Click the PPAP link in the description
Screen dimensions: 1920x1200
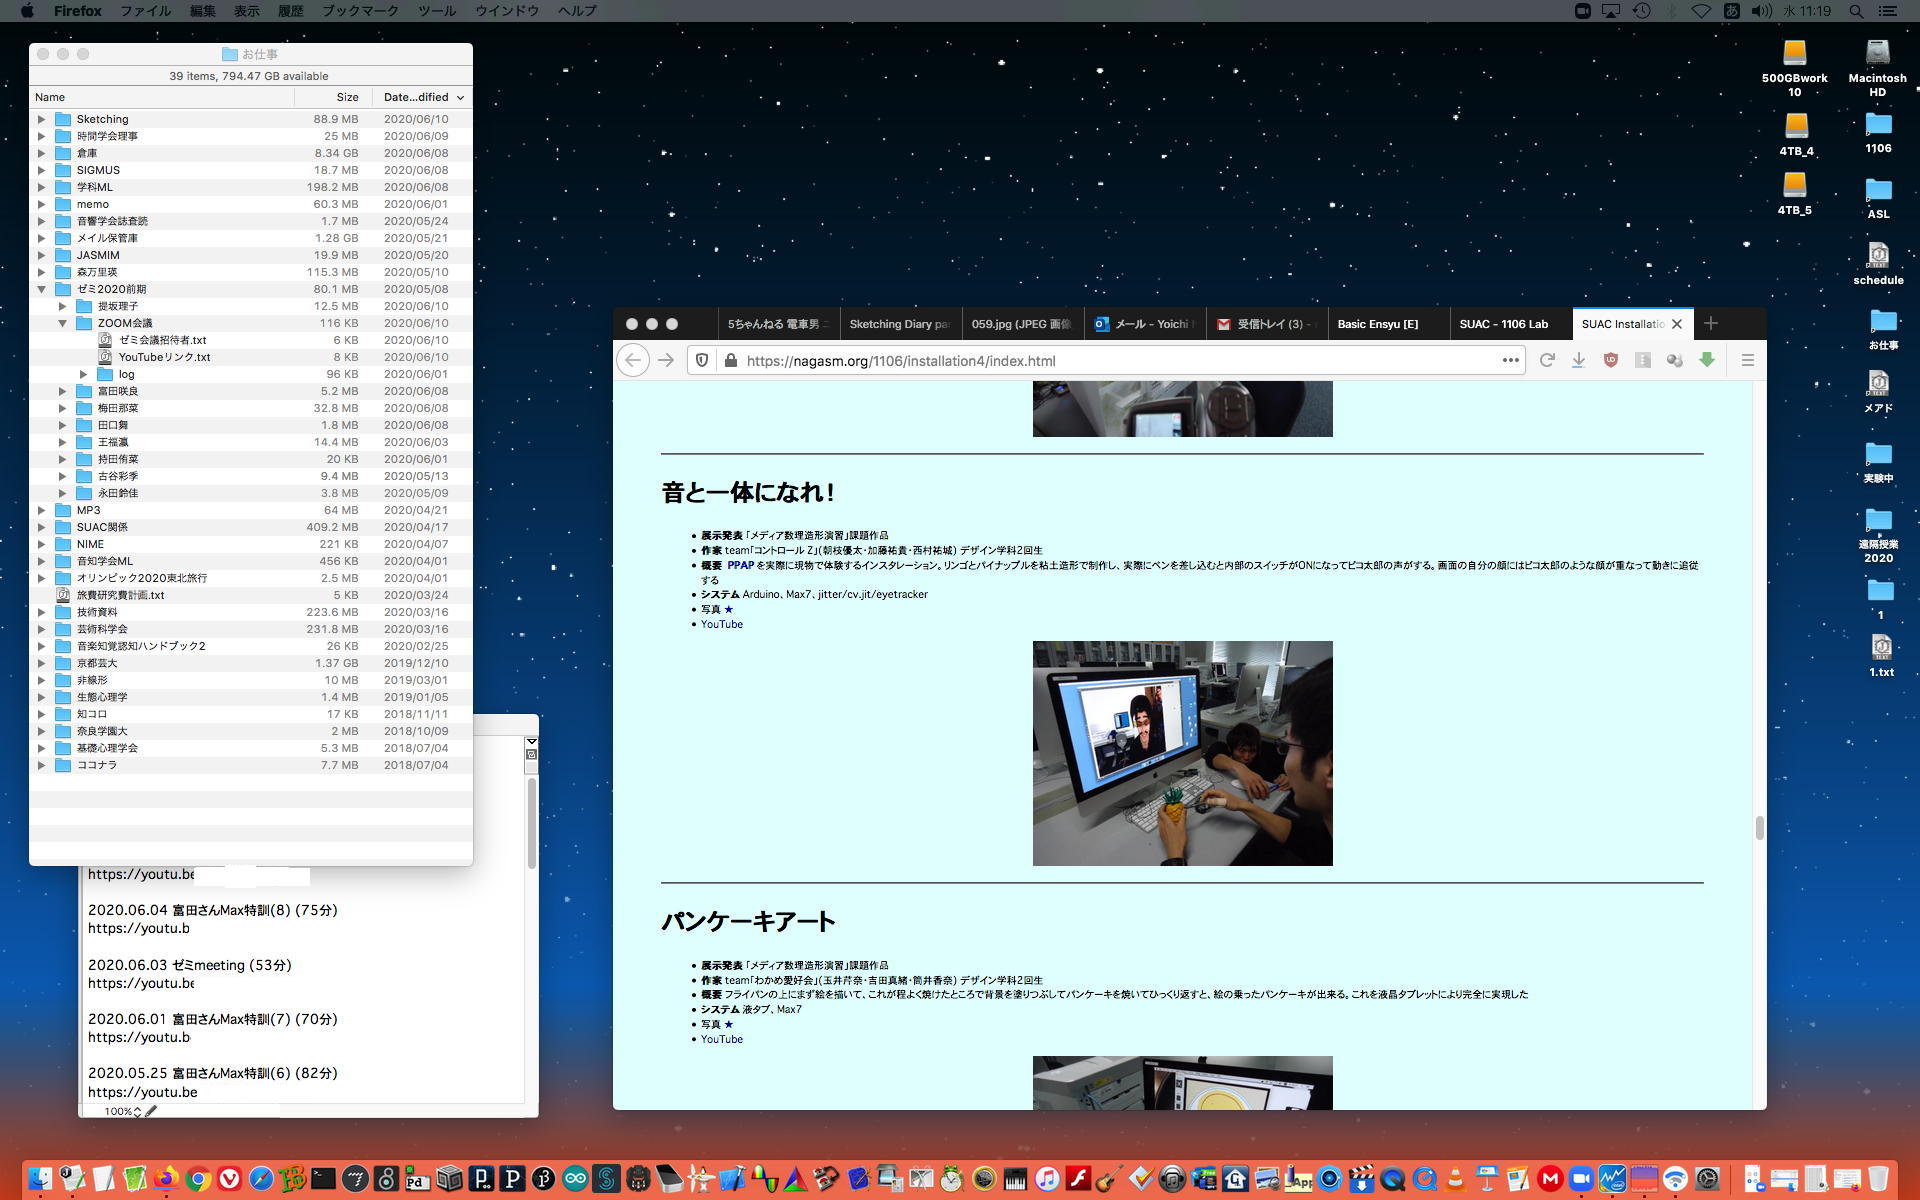coord(740,565)
